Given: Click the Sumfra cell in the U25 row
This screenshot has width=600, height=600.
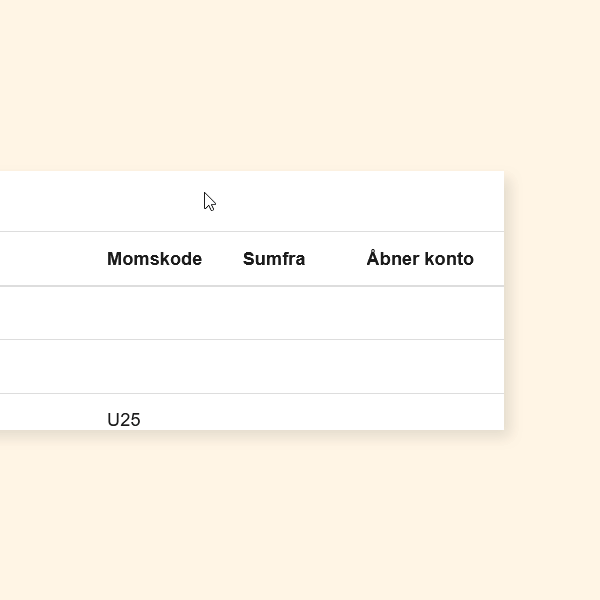Looking at the screenshot, I should click(274, 414).
